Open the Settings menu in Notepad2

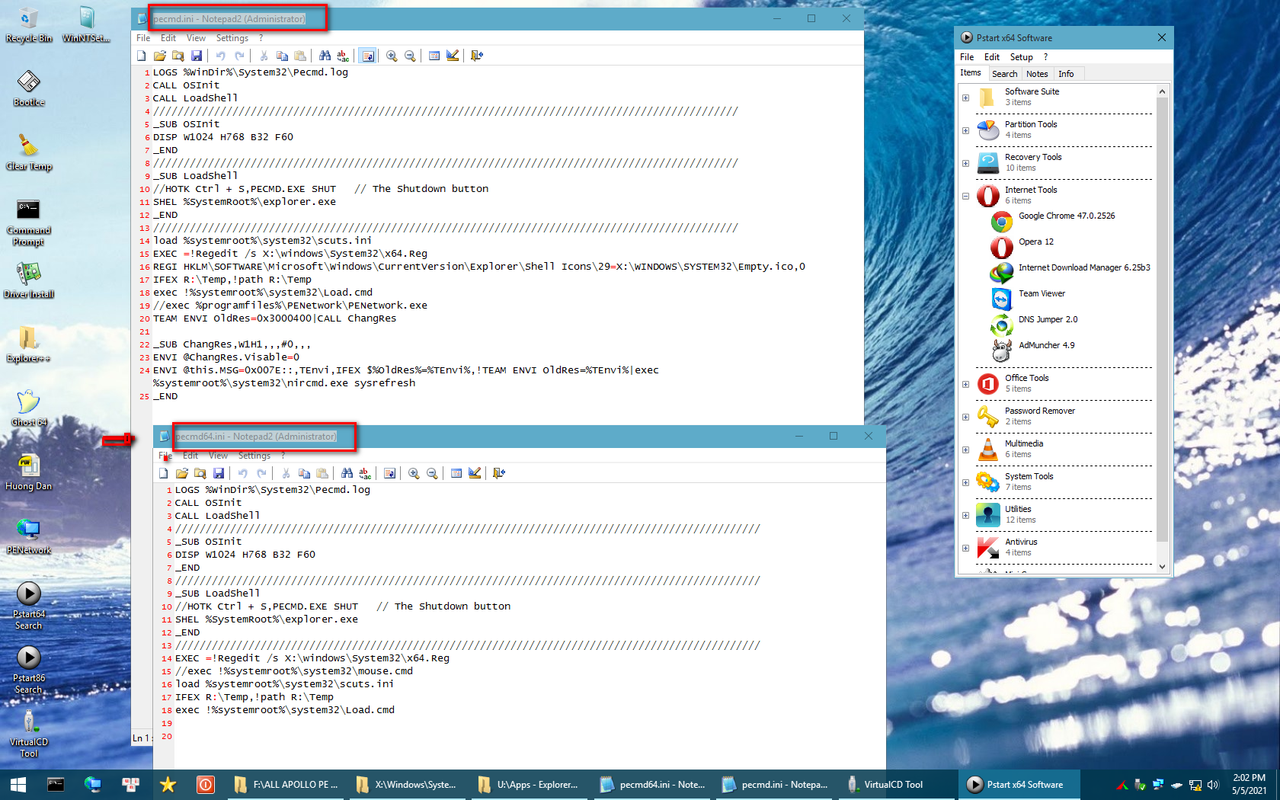[x=232, y=37]
